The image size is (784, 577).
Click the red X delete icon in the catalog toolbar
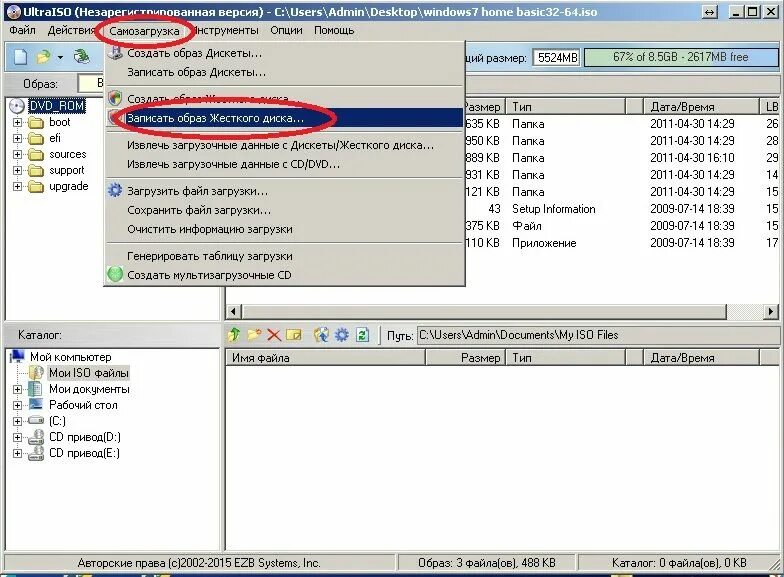coord(274,334)
